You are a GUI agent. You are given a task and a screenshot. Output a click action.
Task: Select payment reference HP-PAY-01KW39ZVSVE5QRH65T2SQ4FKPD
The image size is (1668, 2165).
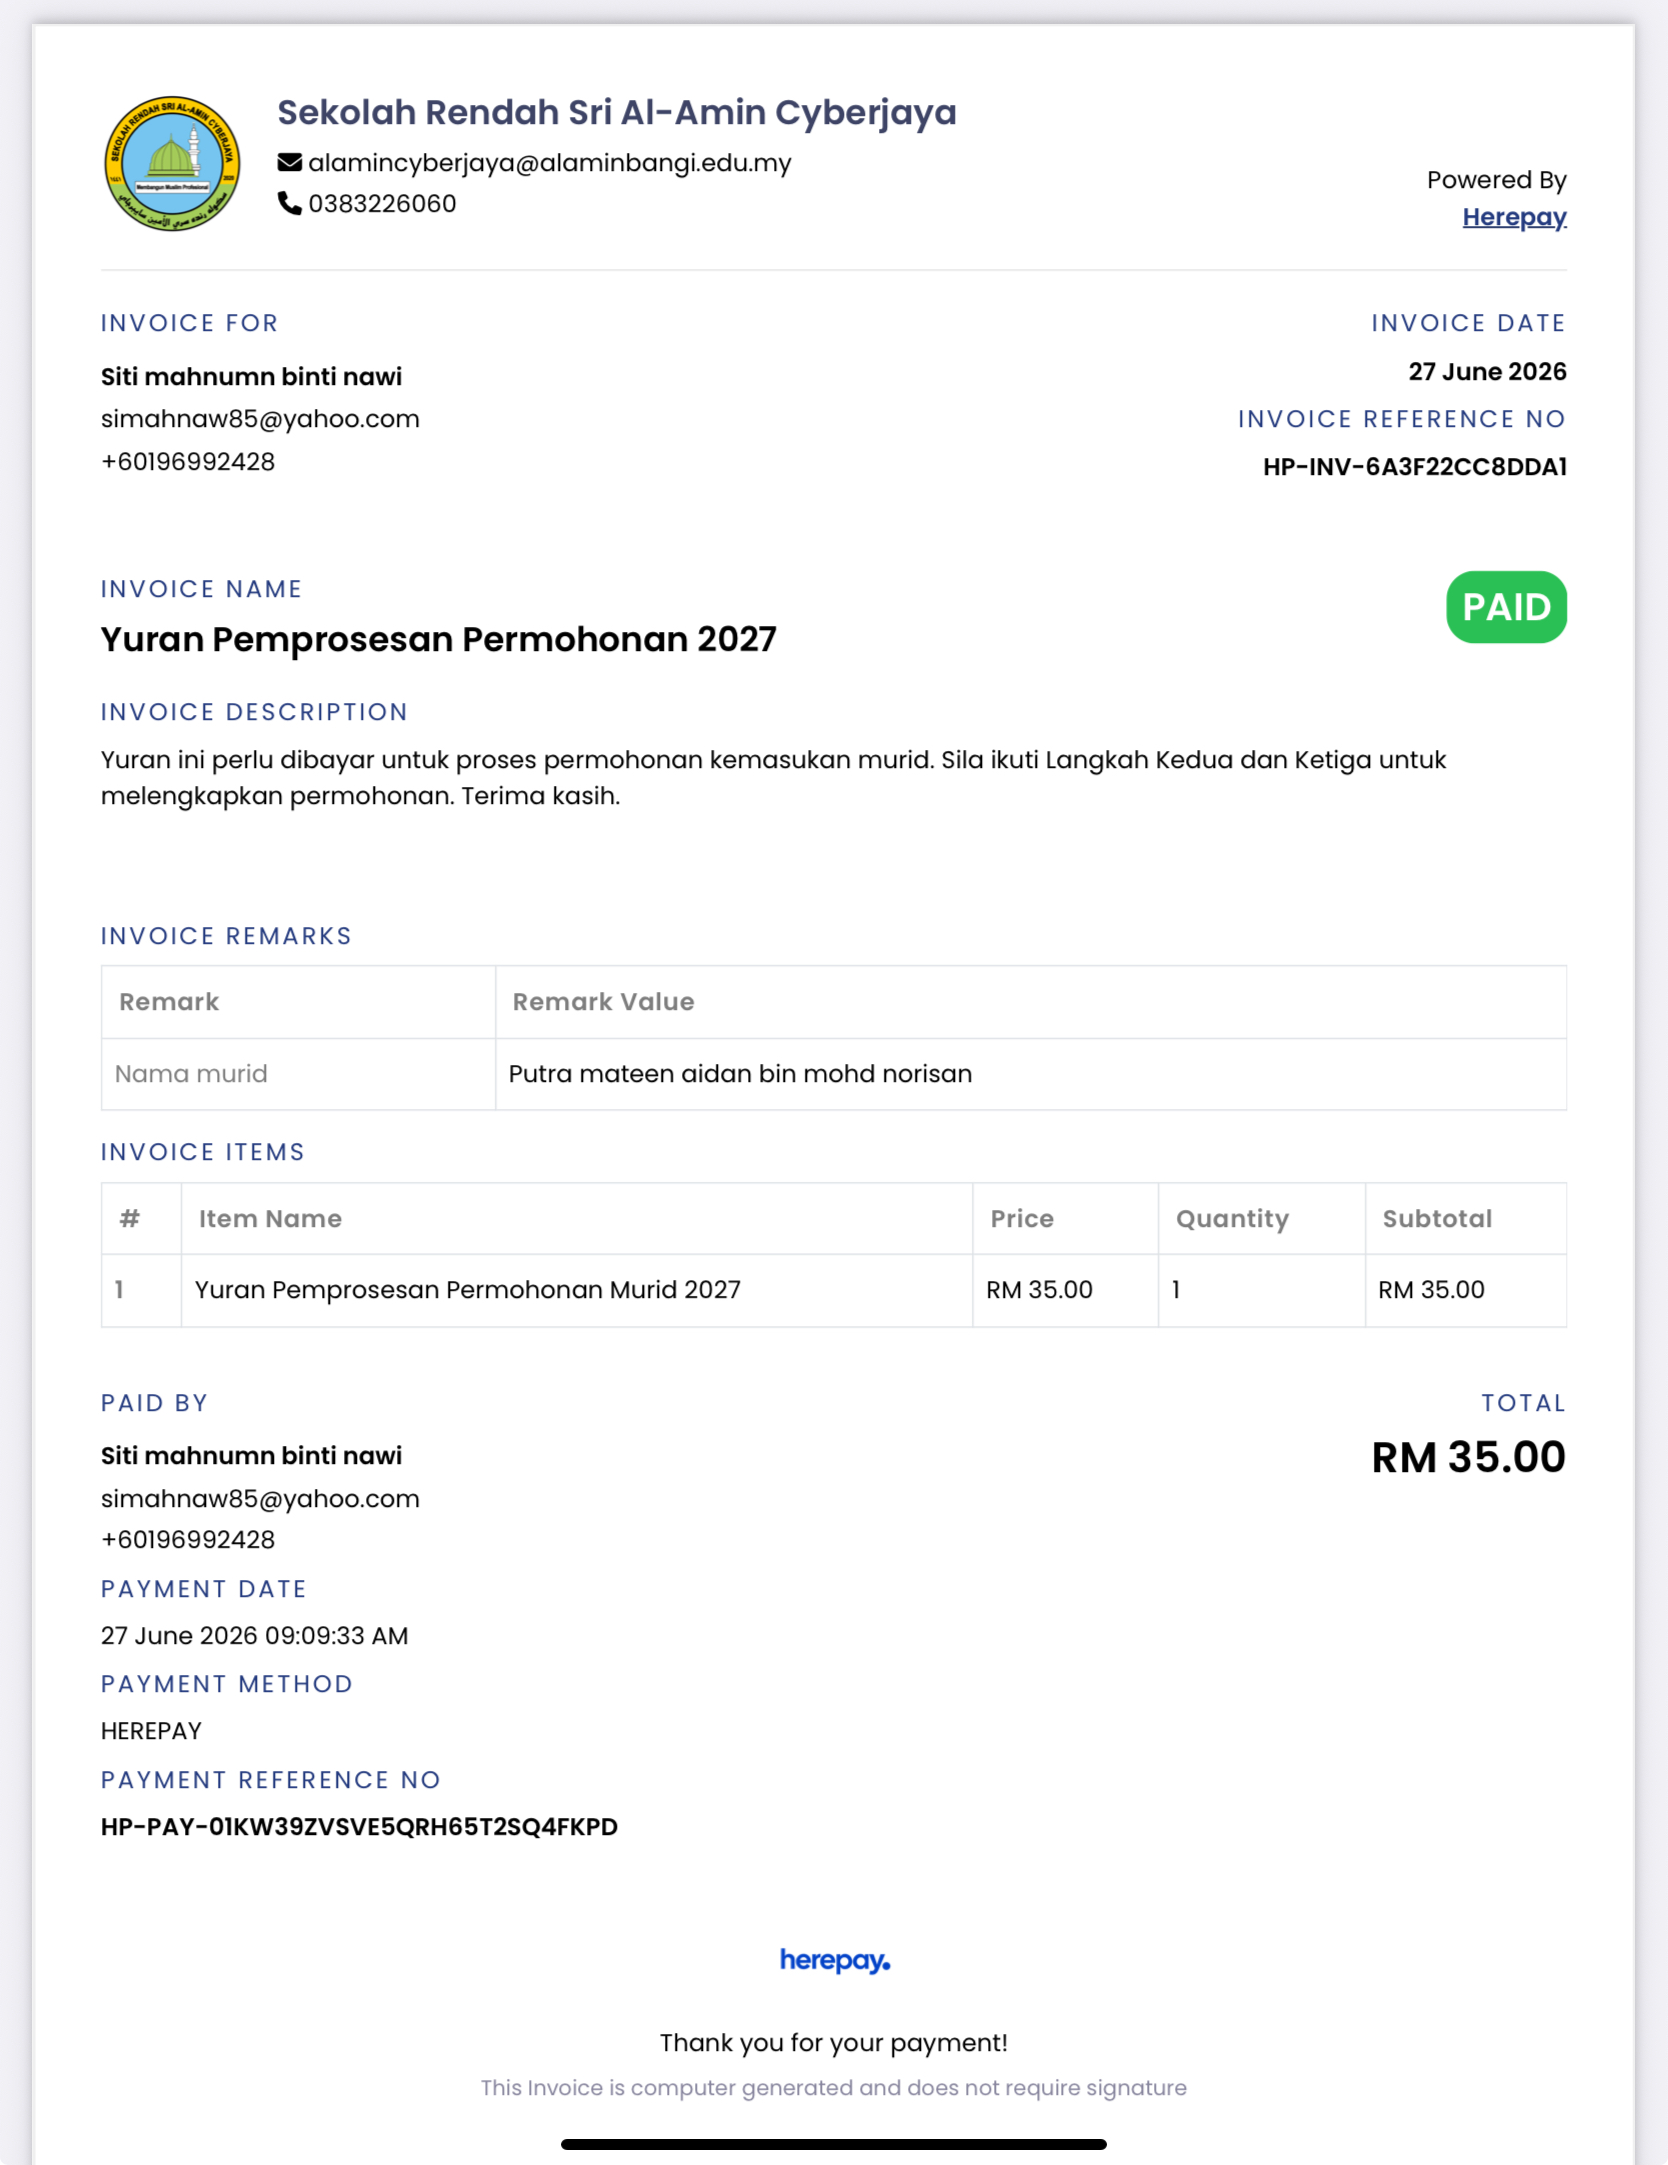click(359, 1827)
